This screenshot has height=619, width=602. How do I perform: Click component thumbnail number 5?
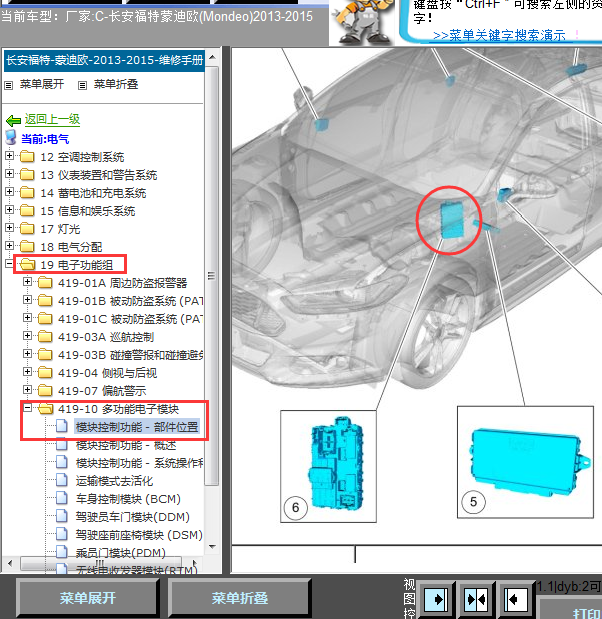pos(525,462)
